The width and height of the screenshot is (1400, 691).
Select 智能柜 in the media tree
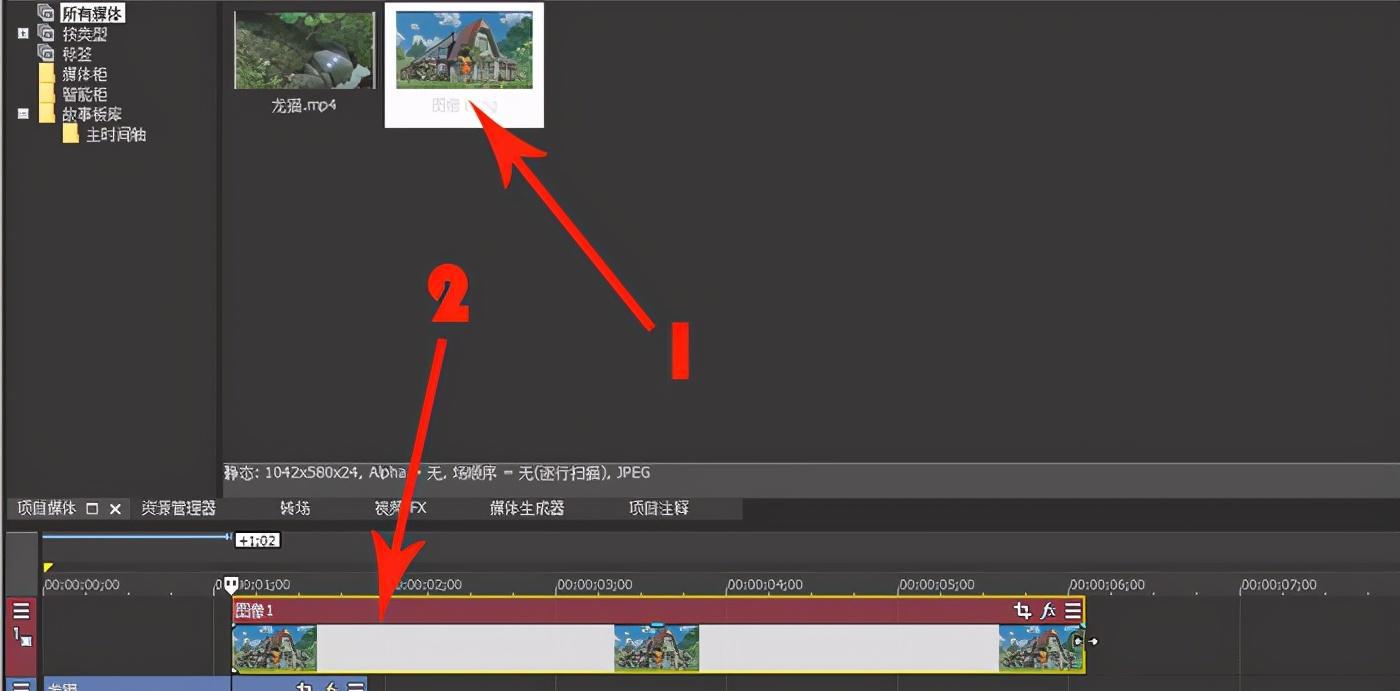pos(85,94)
